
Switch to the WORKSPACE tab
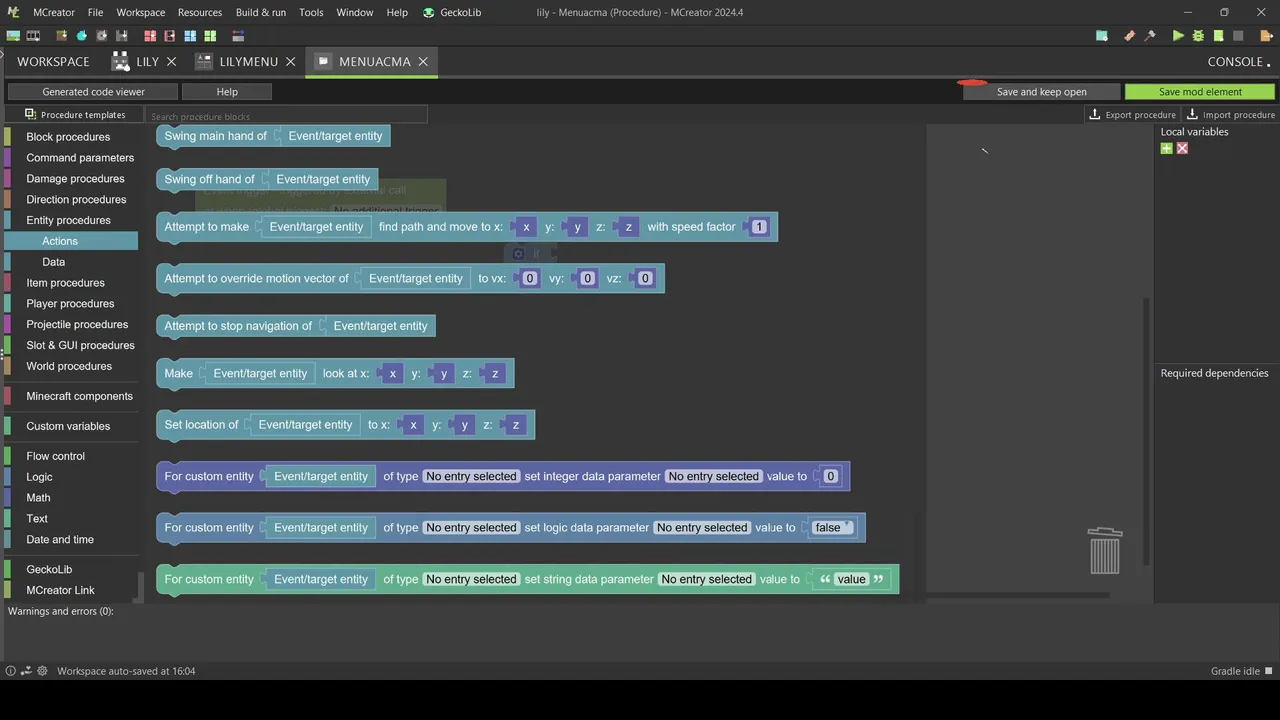(x=53, y=61)
